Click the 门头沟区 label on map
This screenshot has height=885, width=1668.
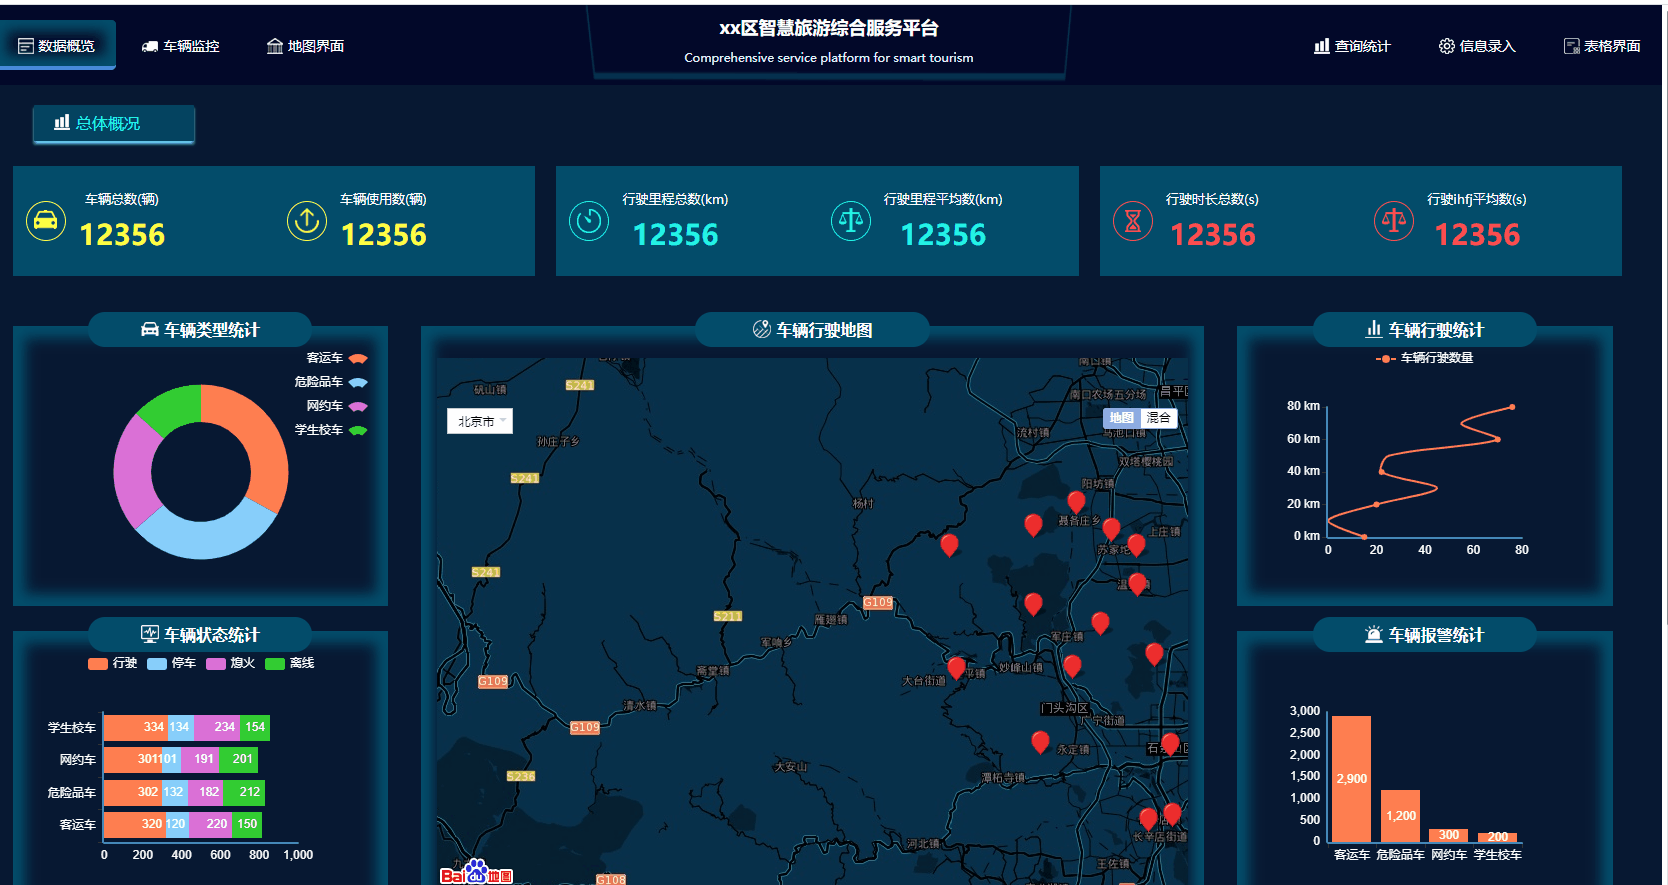point(1064,708)
